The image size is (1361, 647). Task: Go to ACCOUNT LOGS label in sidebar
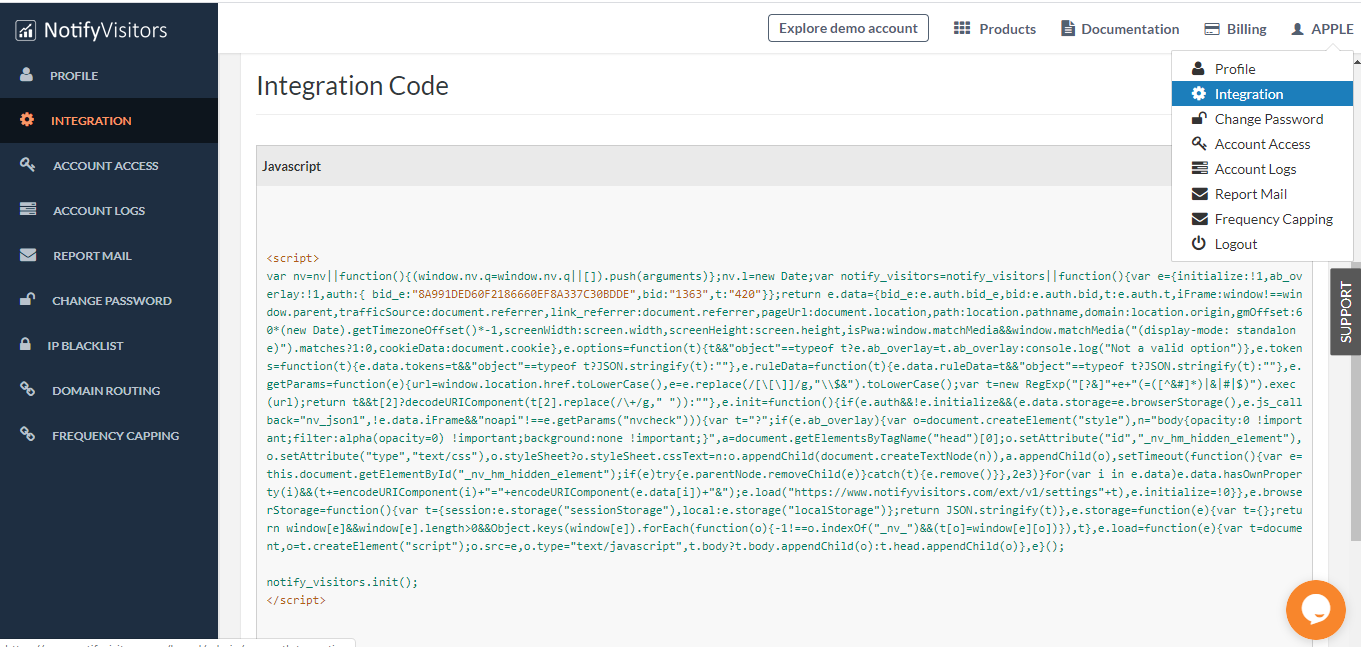pos(99,211)
